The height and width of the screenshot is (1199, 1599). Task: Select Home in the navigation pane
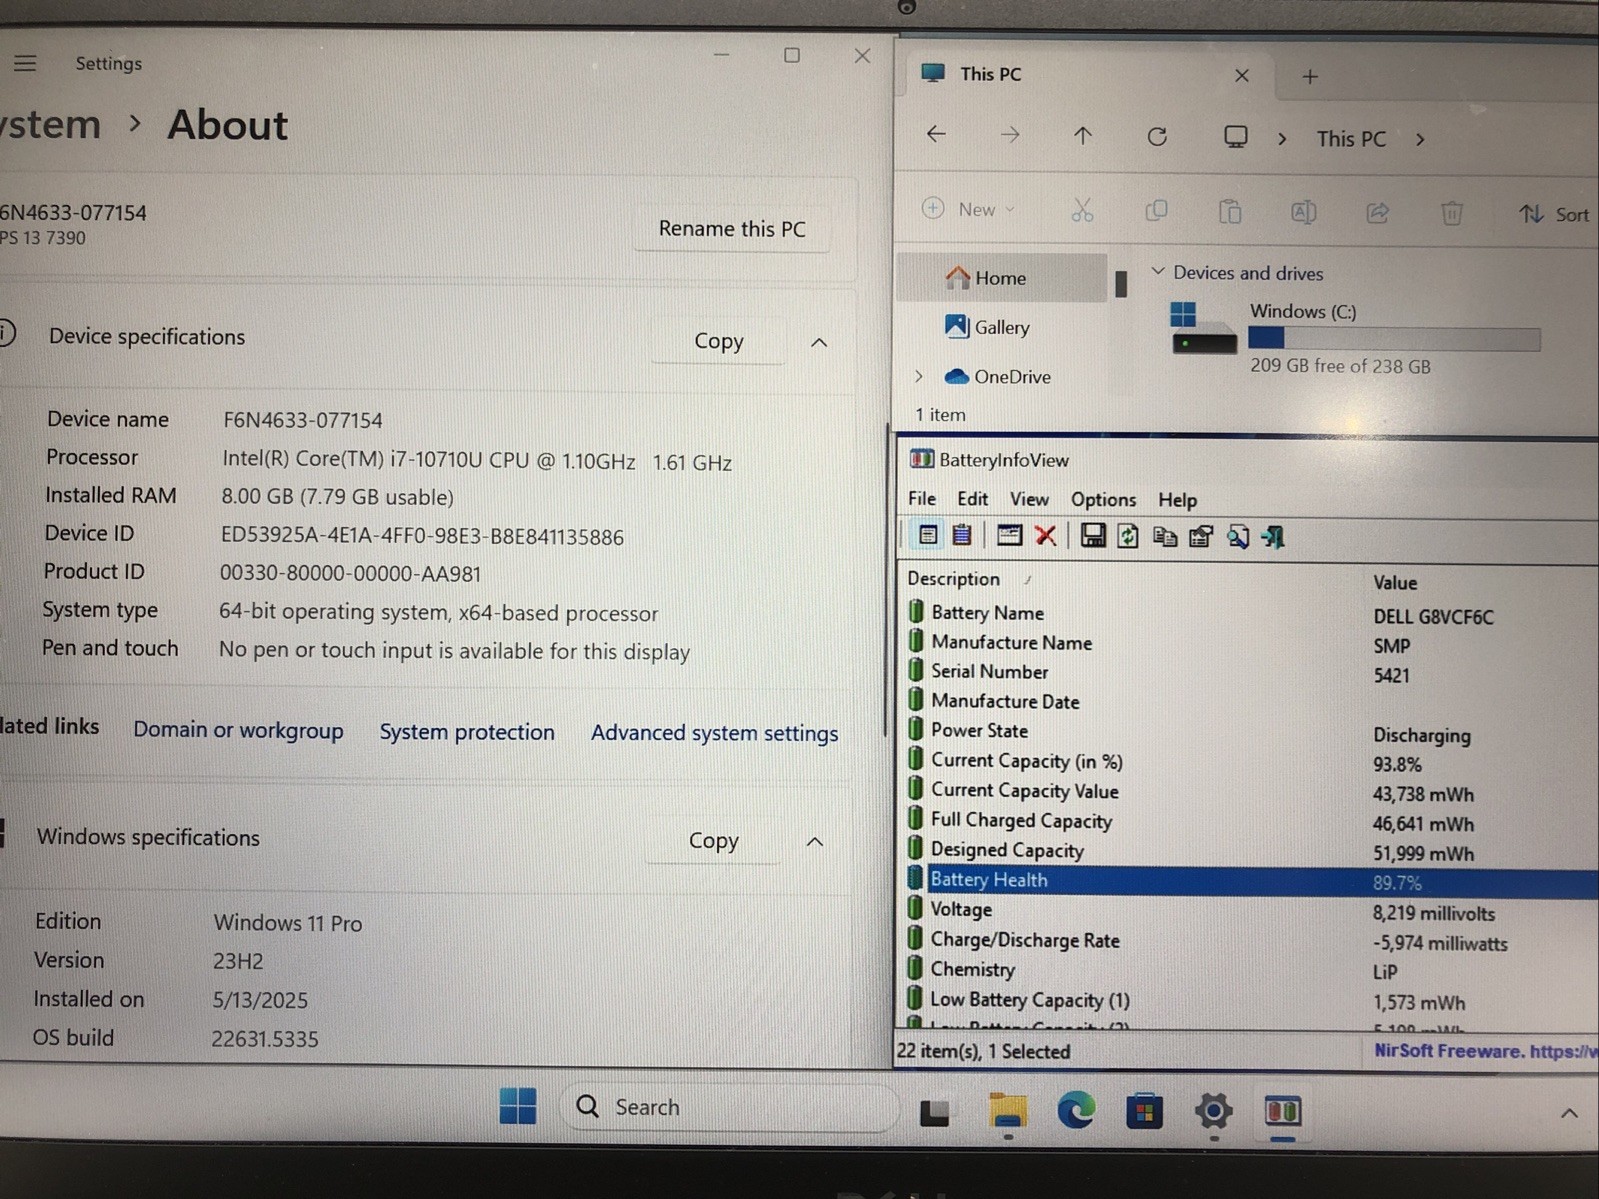[x=1002, y=277]
